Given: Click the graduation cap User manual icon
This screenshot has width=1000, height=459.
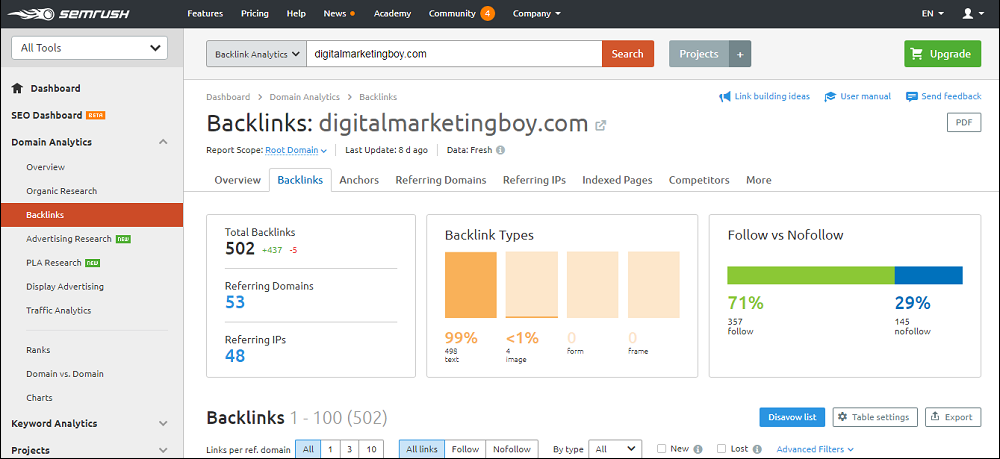Looking at the screenshot, I should tap(830, 97).
